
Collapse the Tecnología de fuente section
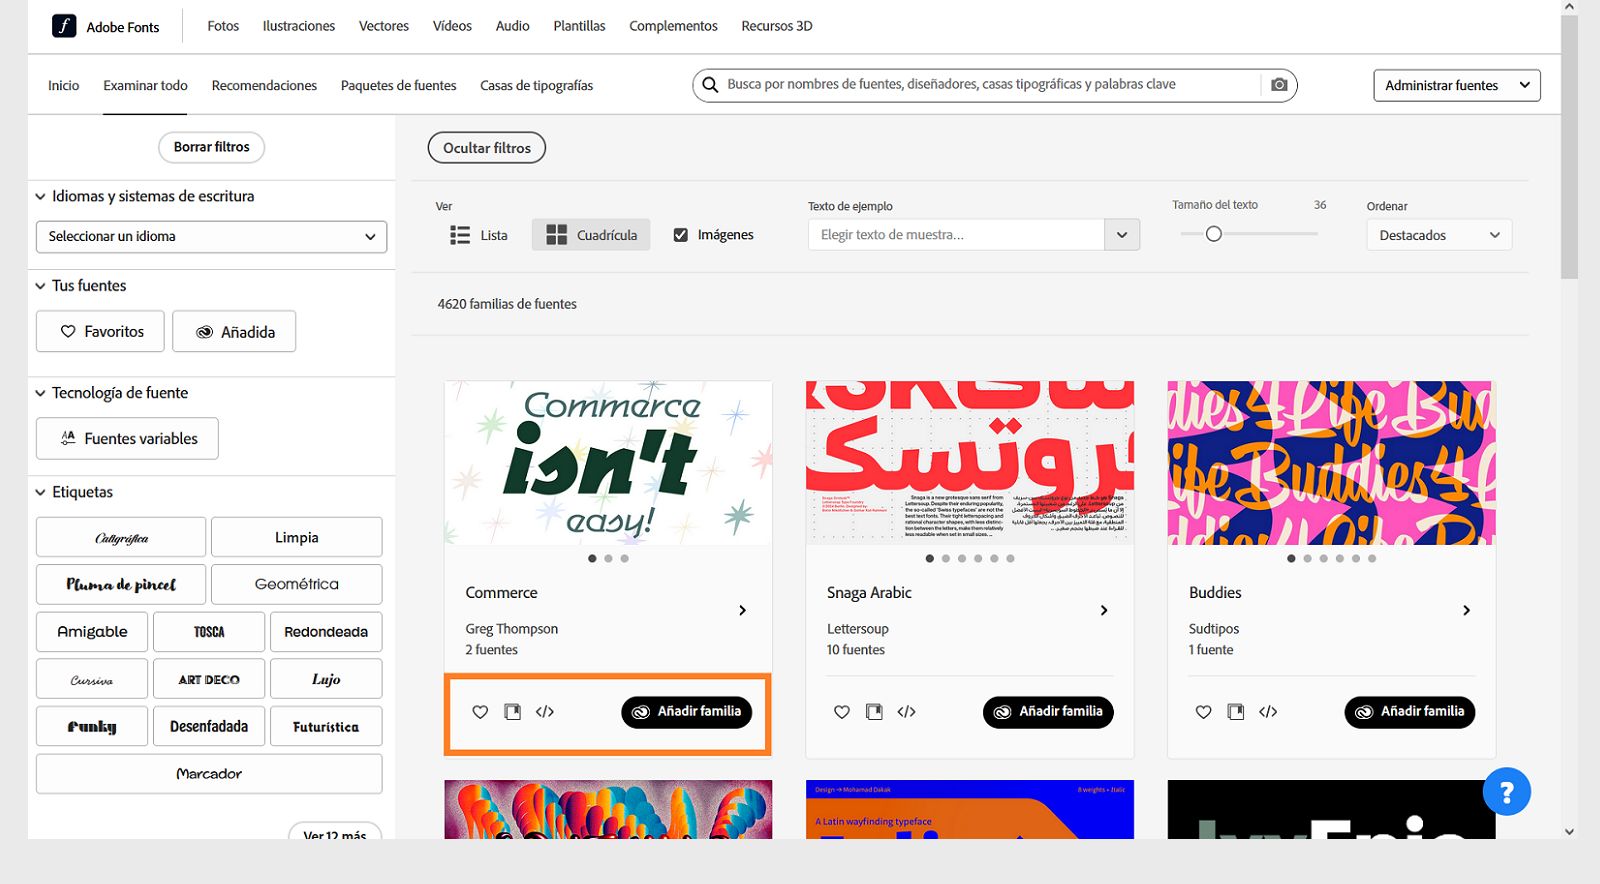(112, 393)
